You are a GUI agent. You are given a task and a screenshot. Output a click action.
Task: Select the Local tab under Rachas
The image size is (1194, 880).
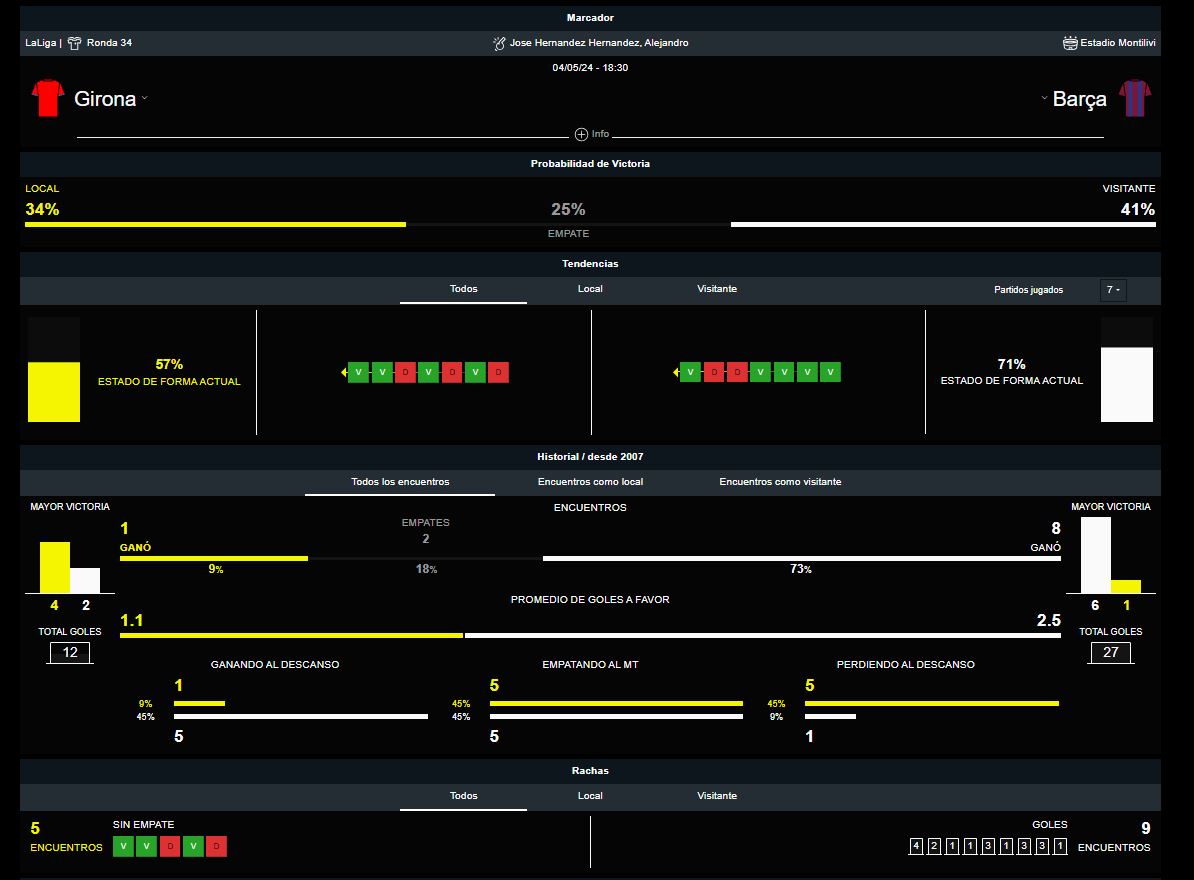point(590,796)
